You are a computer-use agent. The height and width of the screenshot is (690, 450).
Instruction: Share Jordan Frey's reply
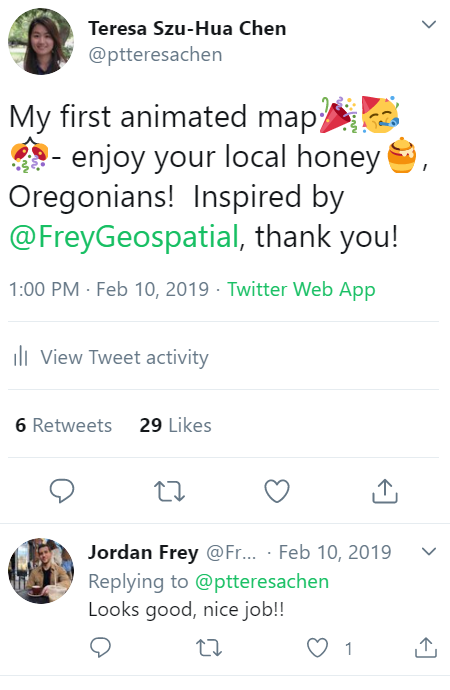click(426, 647)
